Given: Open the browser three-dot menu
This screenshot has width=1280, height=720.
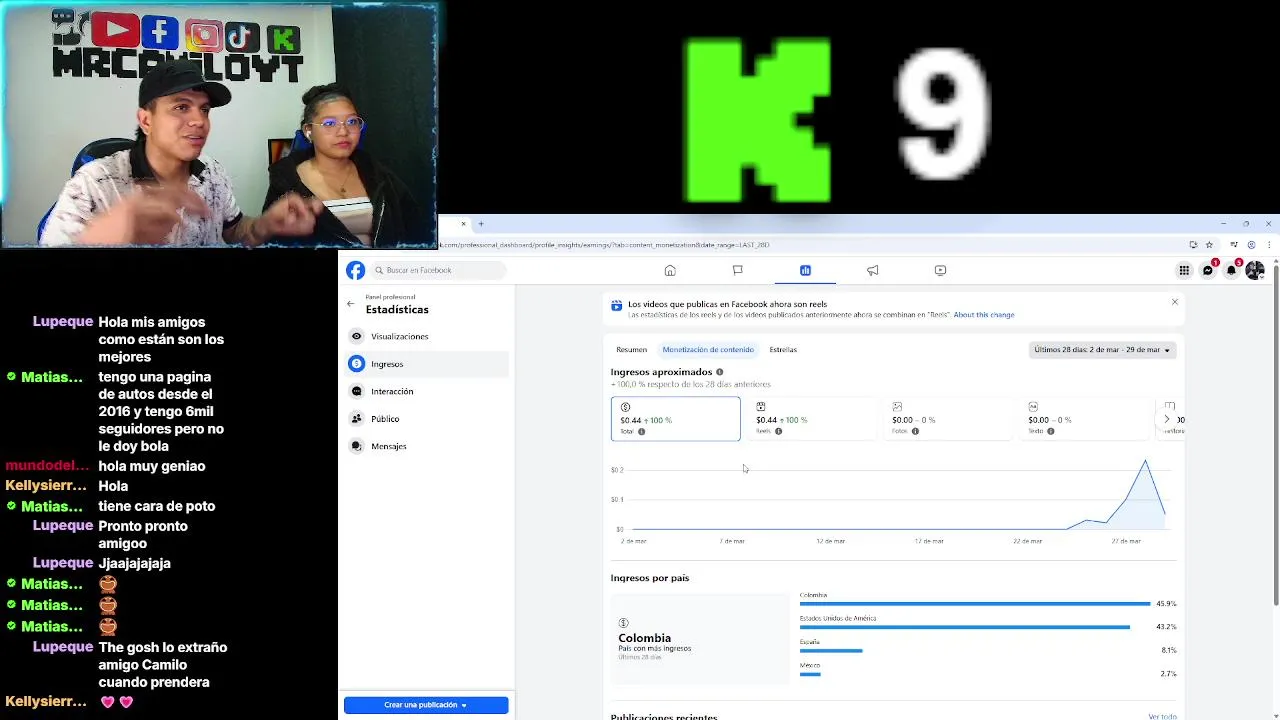Looking at the screenshot, I should pos(1268,245).
